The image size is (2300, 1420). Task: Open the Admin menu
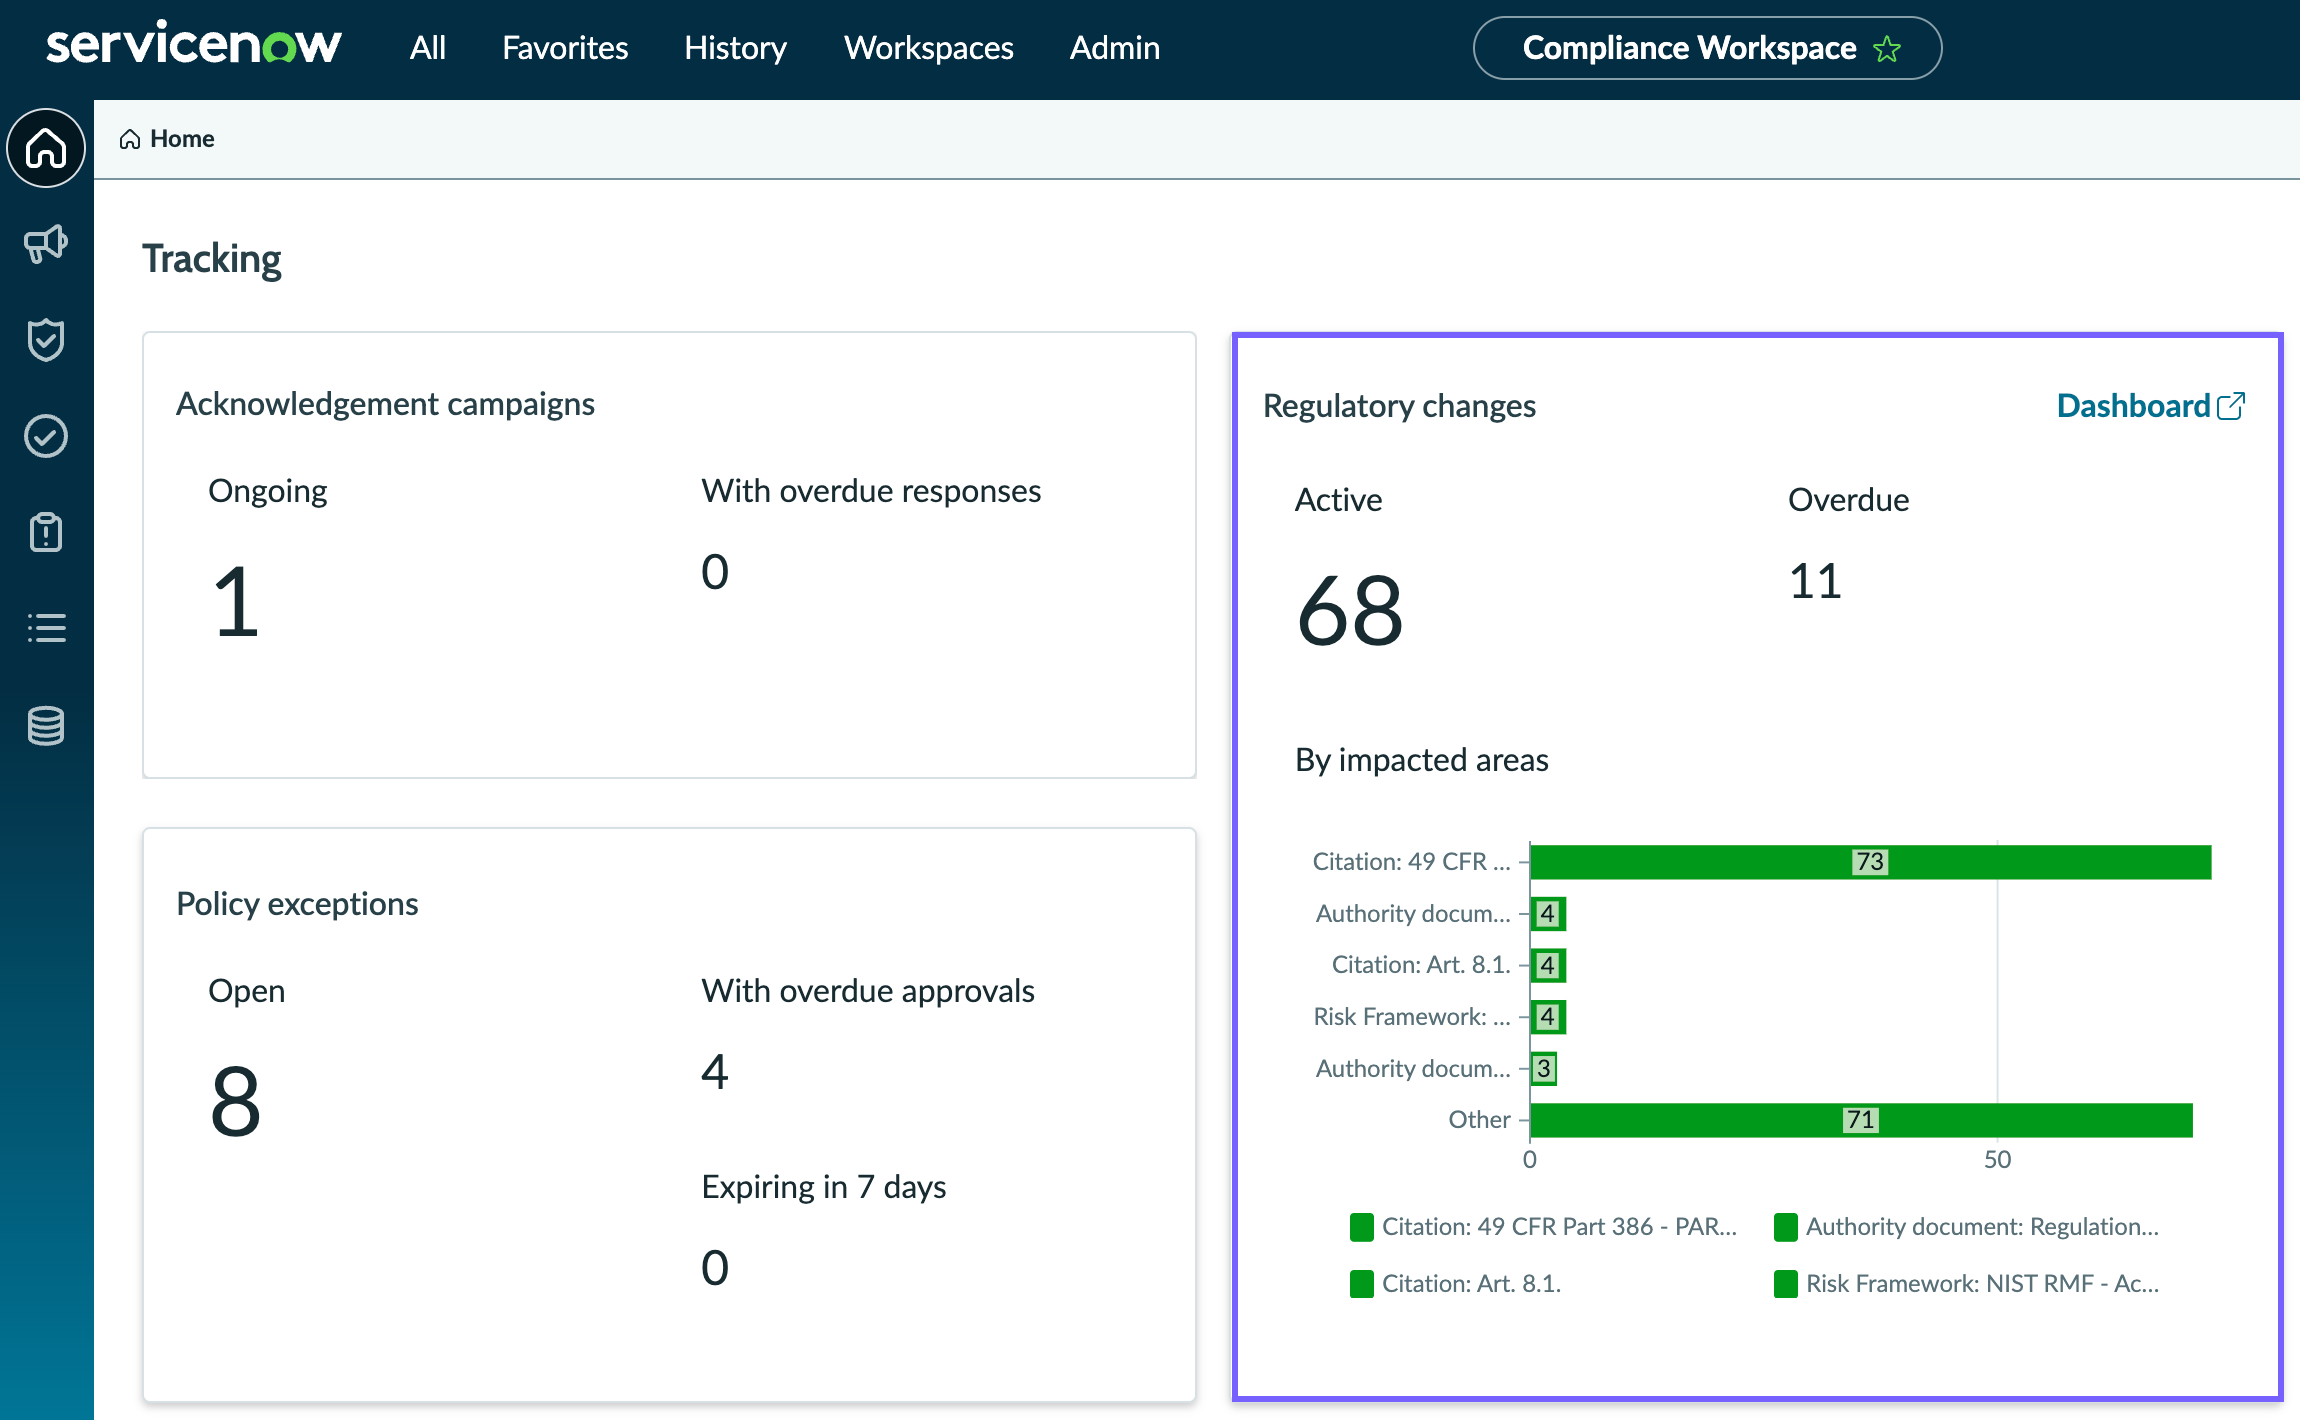click(1115, 48)
